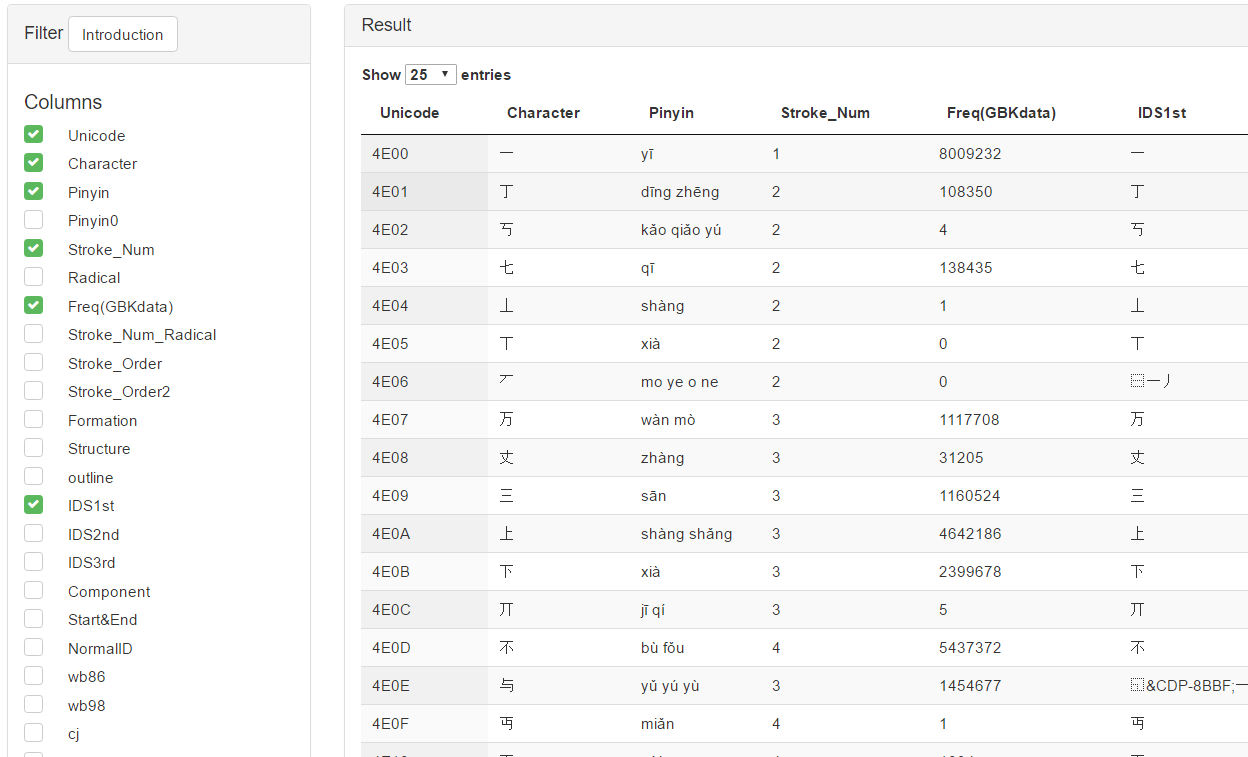Click the Stroke_Num column header
The image size is (1248, 757).
tap(825, 113)
